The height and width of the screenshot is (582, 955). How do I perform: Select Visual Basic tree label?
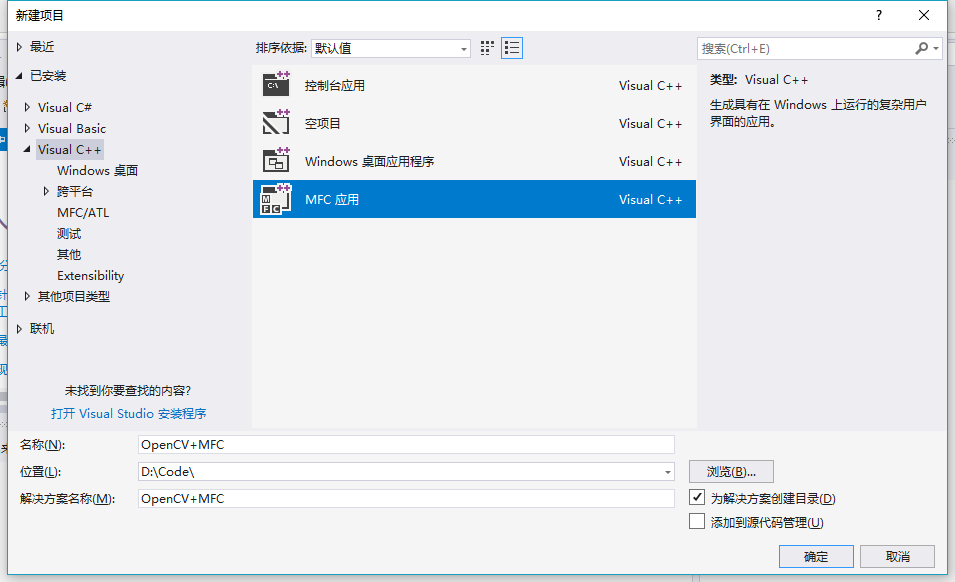[72, 128]
